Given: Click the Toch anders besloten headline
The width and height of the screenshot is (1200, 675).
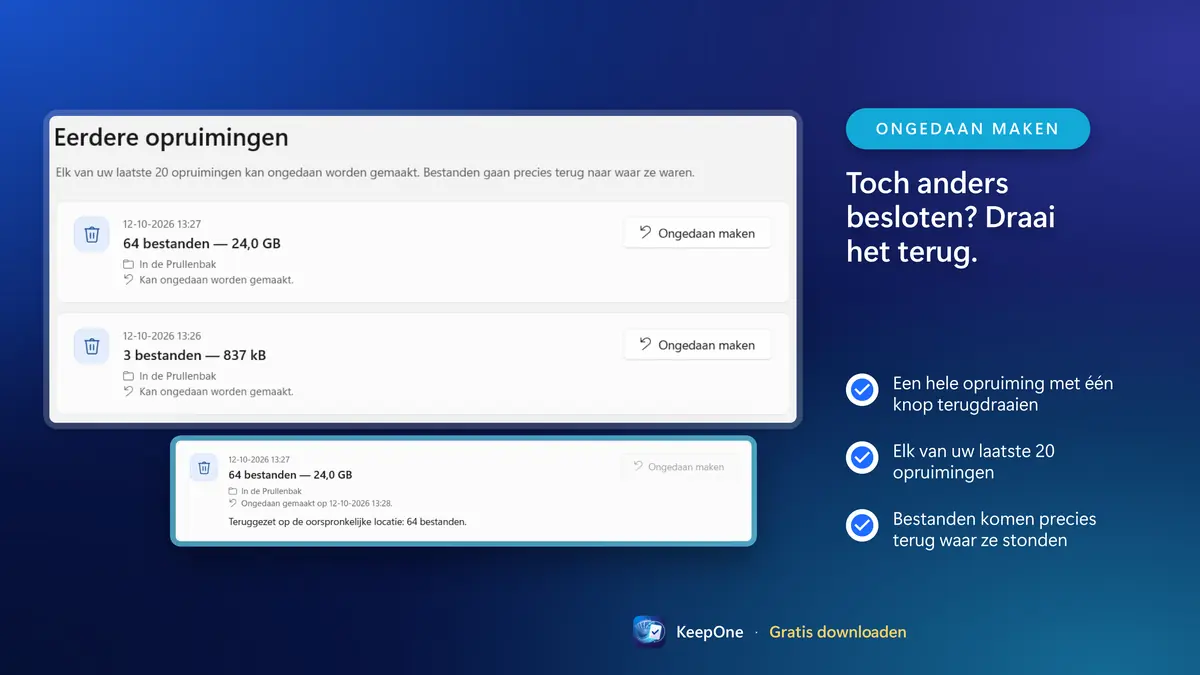Looking at the screenshot, I should point(950,218).
